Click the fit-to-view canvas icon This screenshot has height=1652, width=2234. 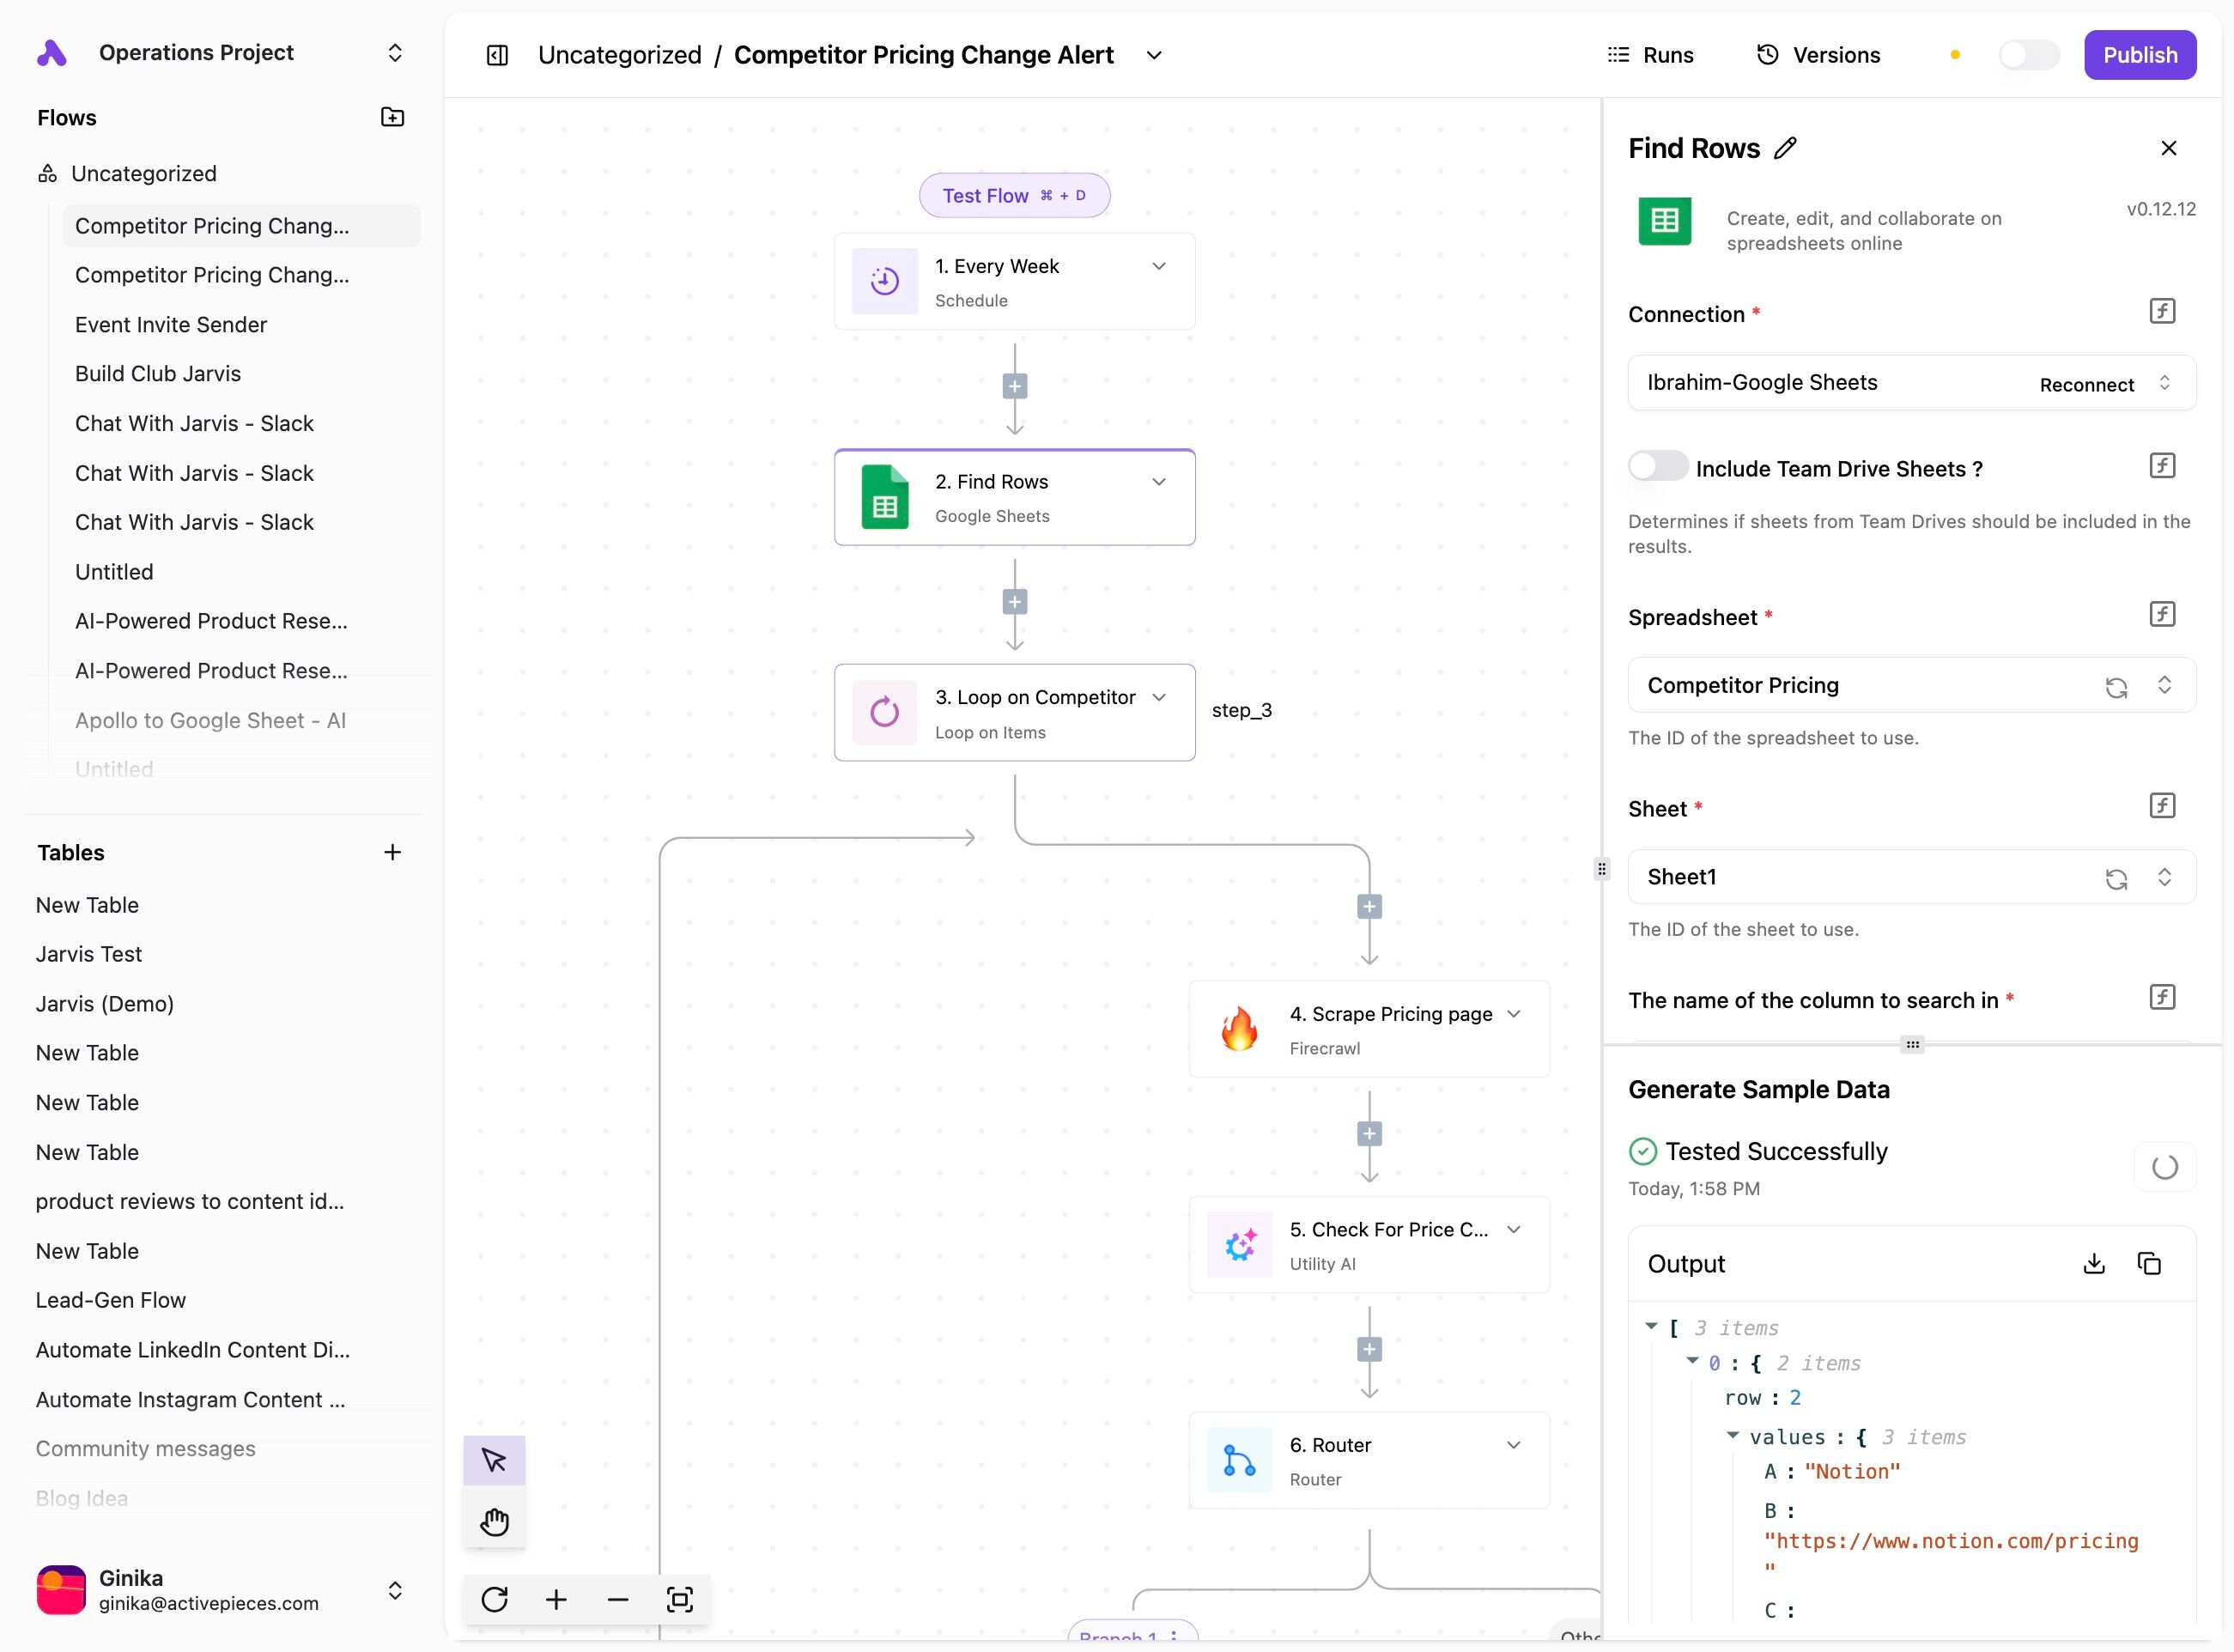click(x=679, y=1599)
